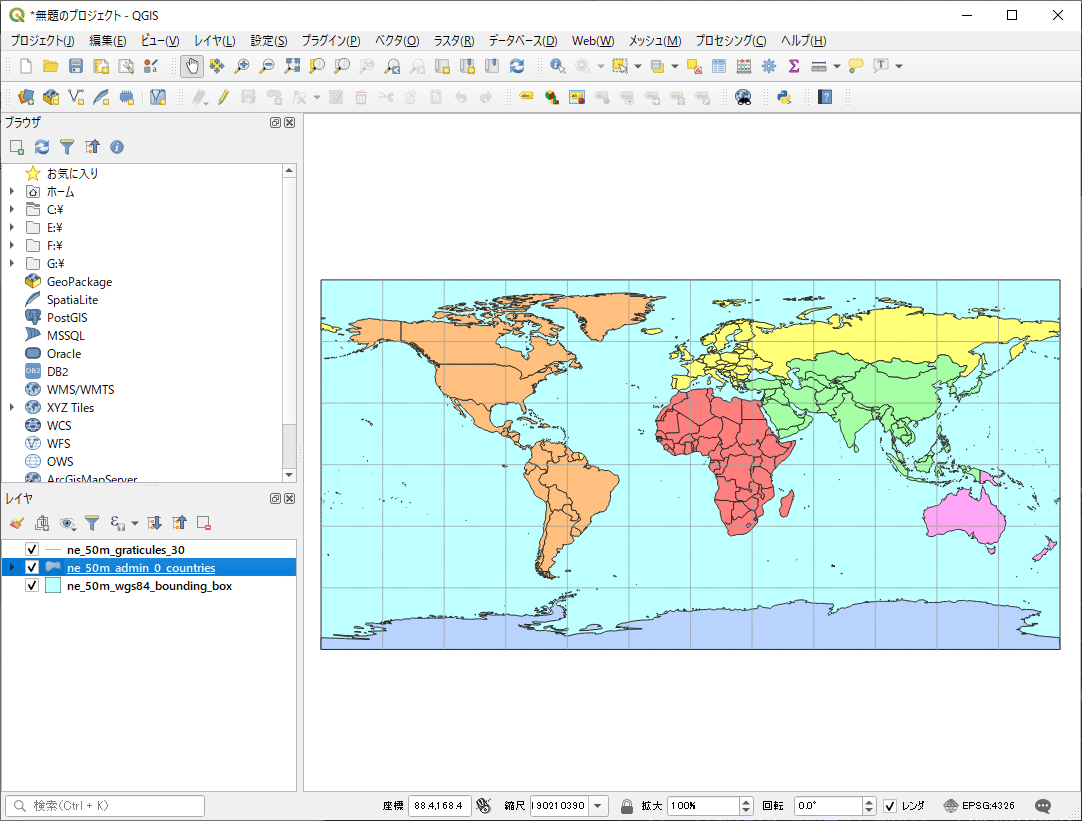Expand the C:¥ drive in the Browser
Image resolution: width=1082 pixels, height=821 pixels.
[x=9, y=209]
